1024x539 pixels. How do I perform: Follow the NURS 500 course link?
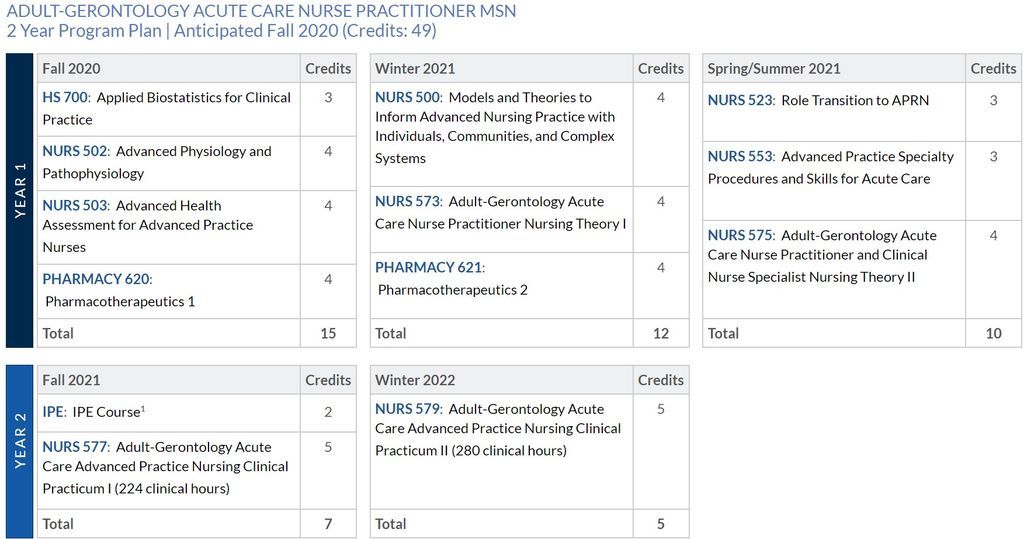click(407, 97)
